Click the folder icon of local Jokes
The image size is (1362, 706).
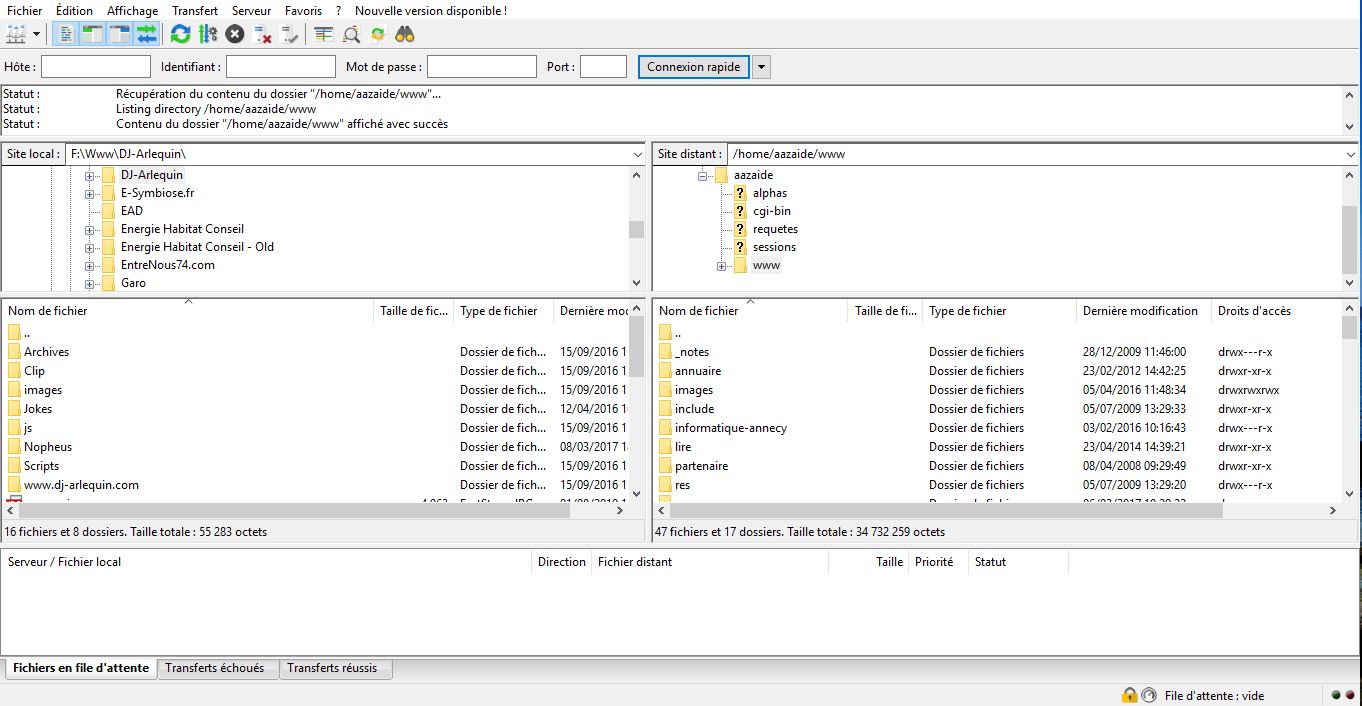(14, 409)
